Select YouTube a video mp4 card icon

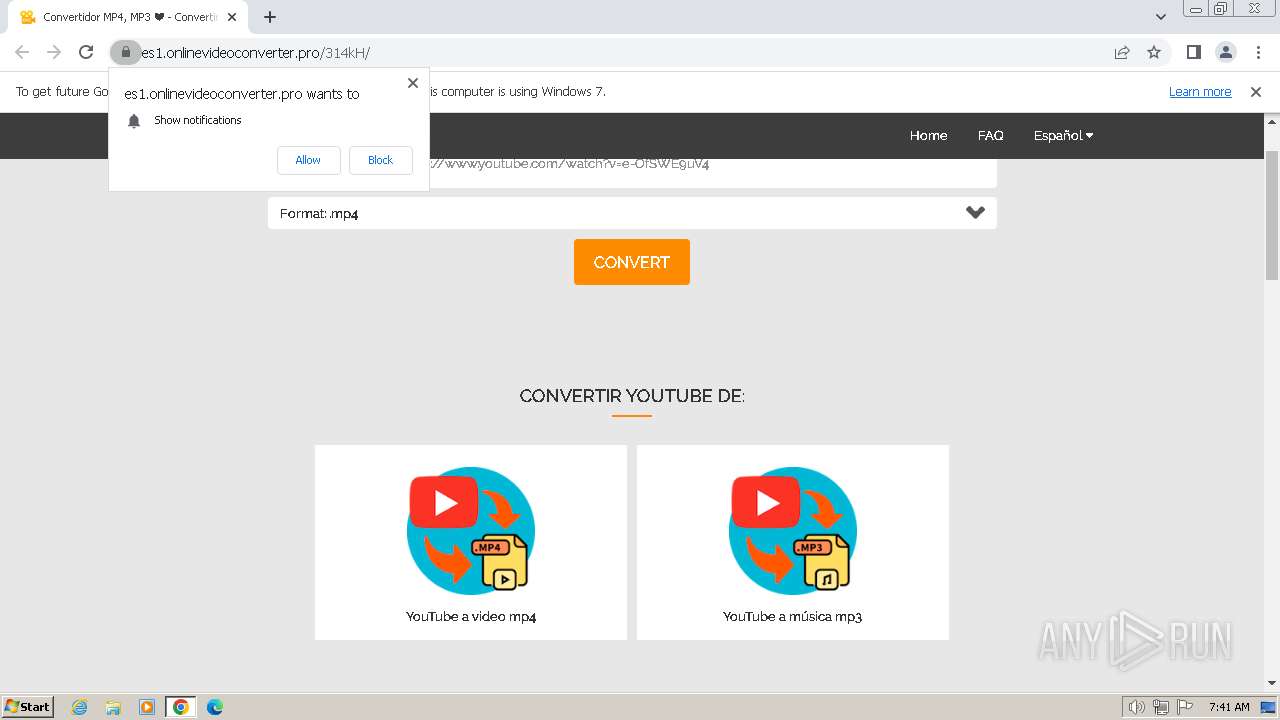[x=471, y=531]
